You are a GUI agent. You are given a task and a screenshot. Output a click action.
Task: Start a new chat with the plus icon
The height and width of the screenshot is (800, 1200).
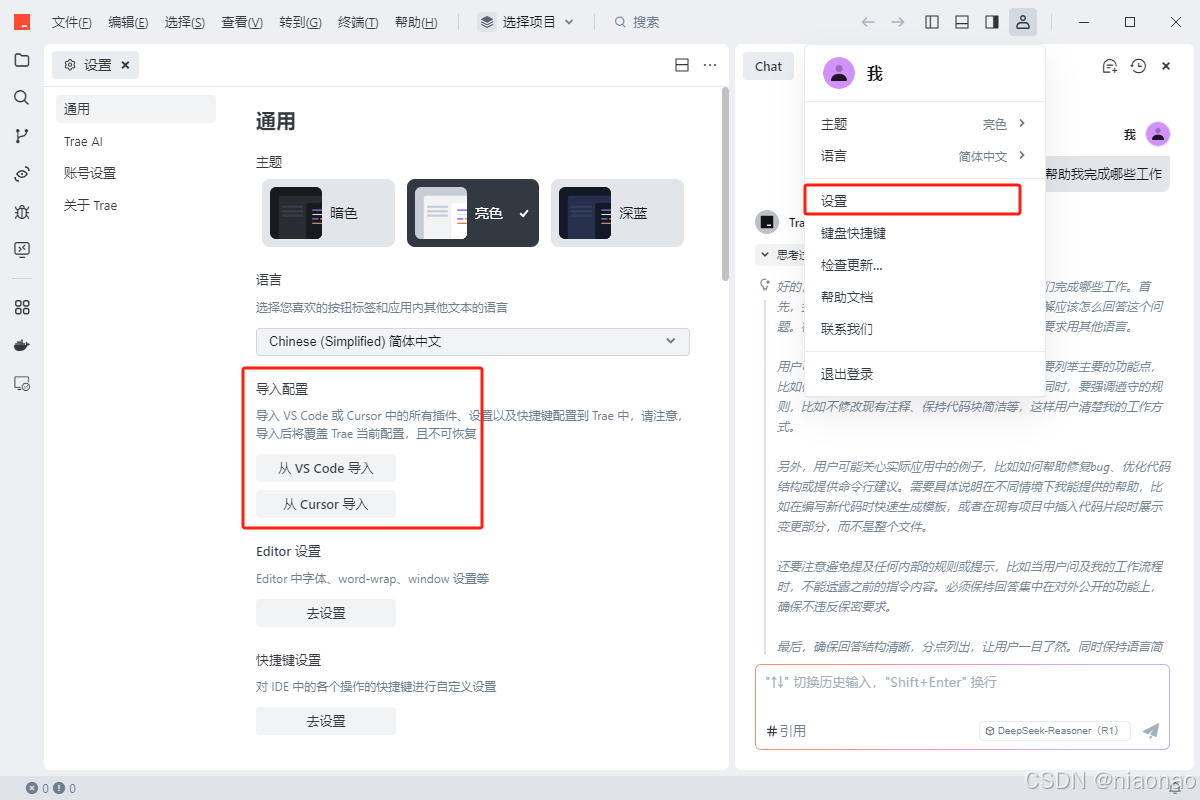1109,66
